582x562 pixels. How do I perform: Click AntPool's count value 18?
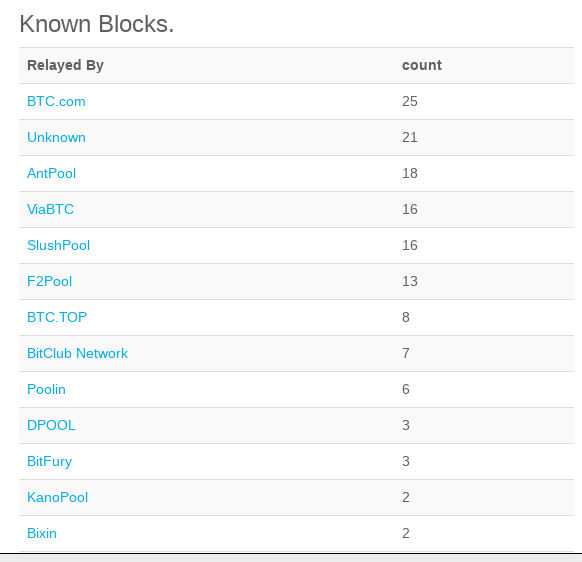tap(410, 173)
